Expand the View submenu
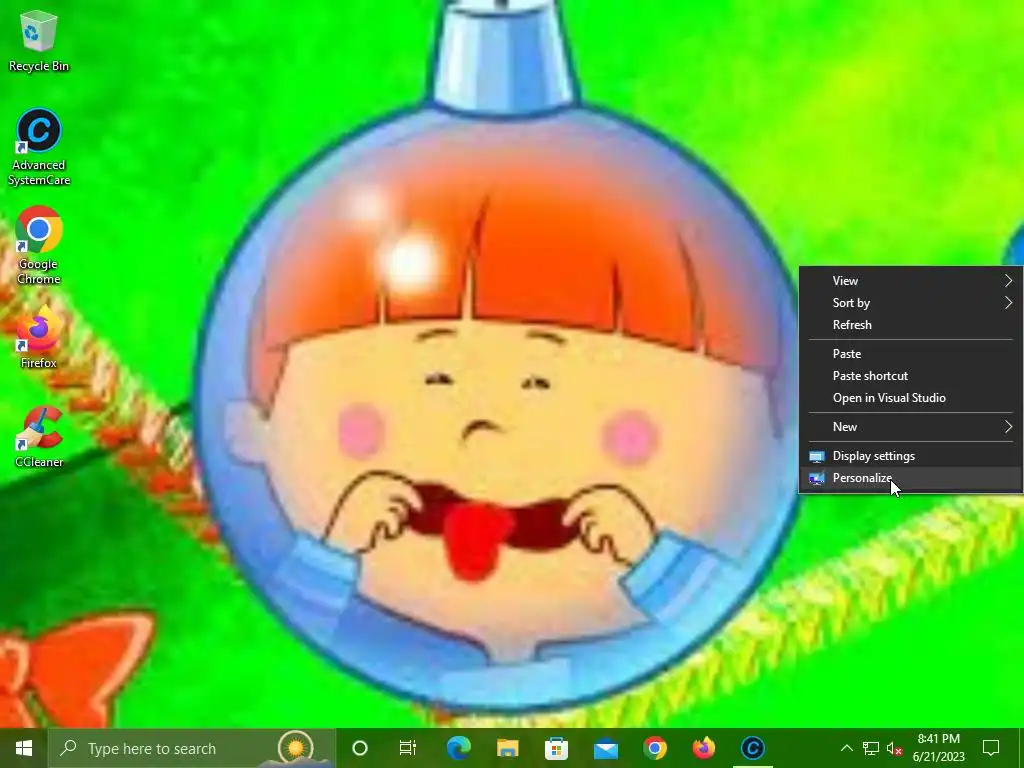Image resolution: width=1024 pixels, height=768 pixels. point(911,281)
